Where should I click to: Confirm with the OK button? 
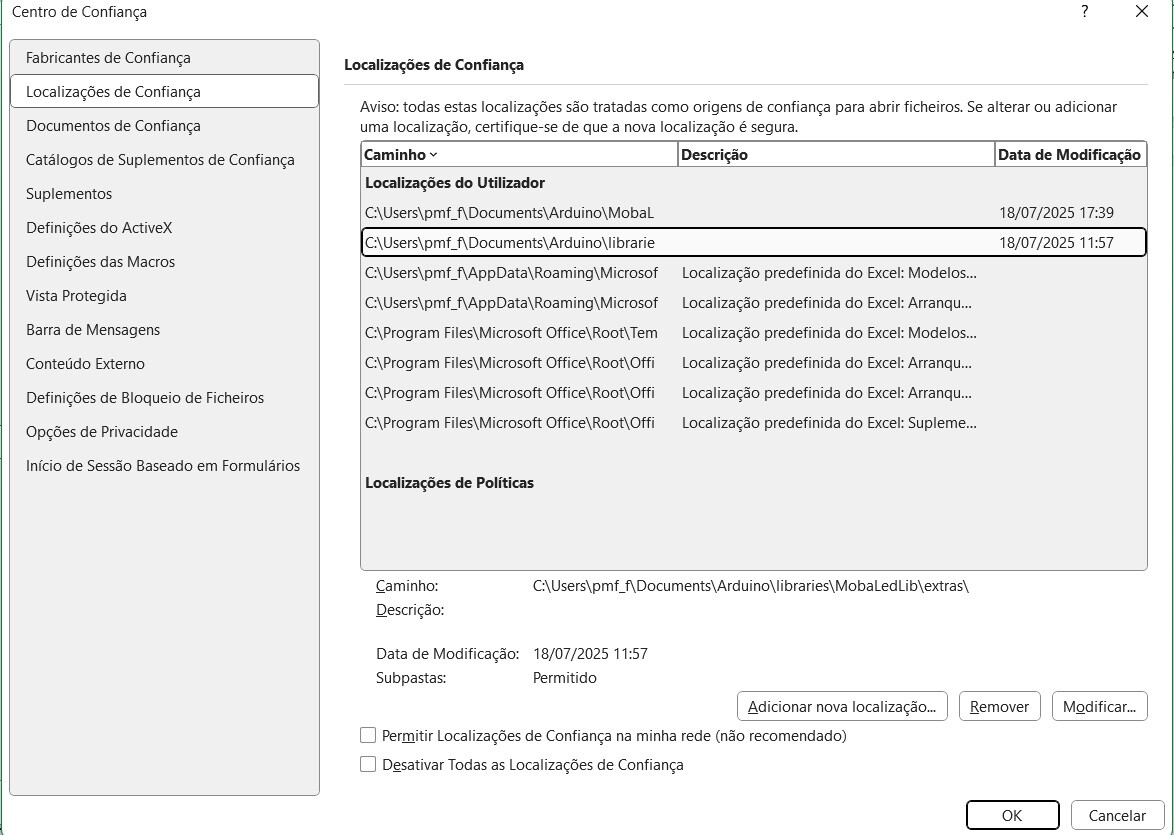click(1012, 815)
